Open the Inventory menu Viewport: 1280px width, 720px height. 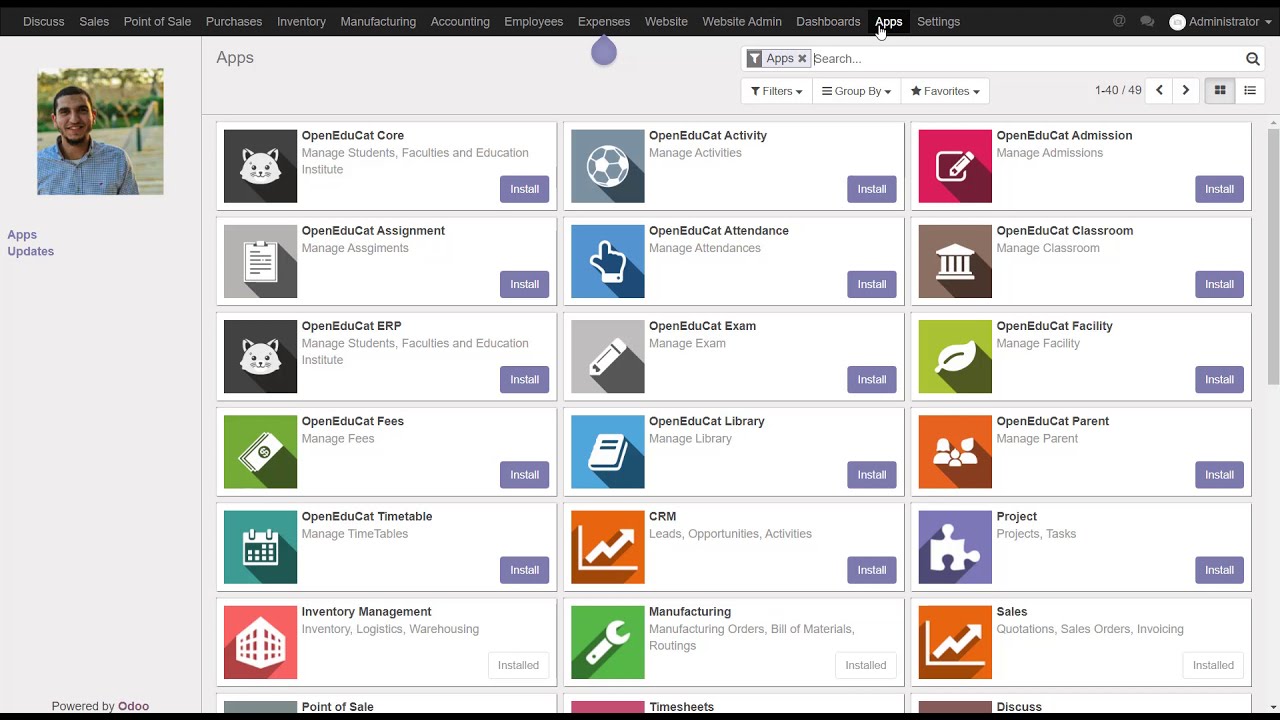301,21
